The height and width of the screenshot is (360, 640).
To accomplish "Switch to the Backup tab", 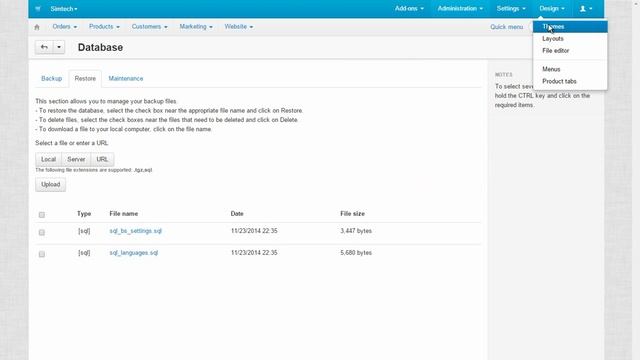I will tap(51, 78).
